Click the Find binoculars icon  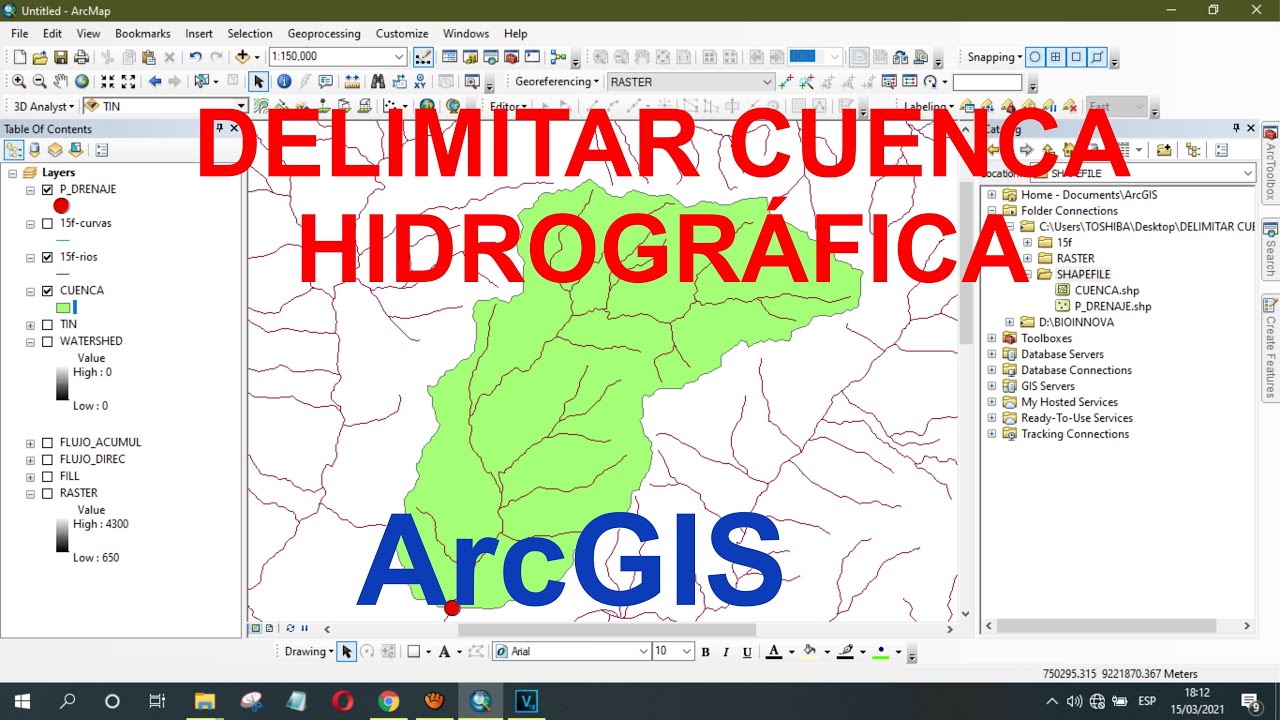378,82
